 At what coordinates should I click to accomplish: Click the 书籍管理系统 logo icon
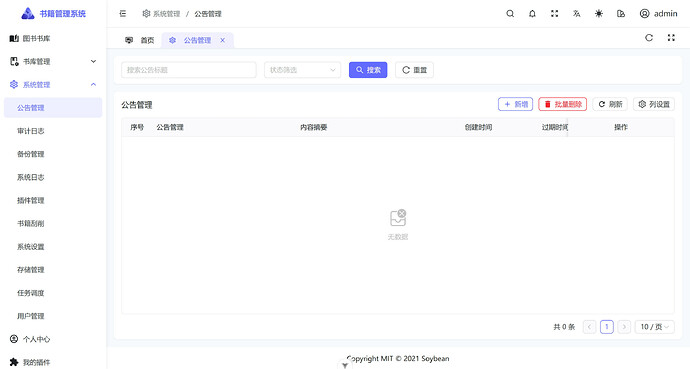(28, 14)
